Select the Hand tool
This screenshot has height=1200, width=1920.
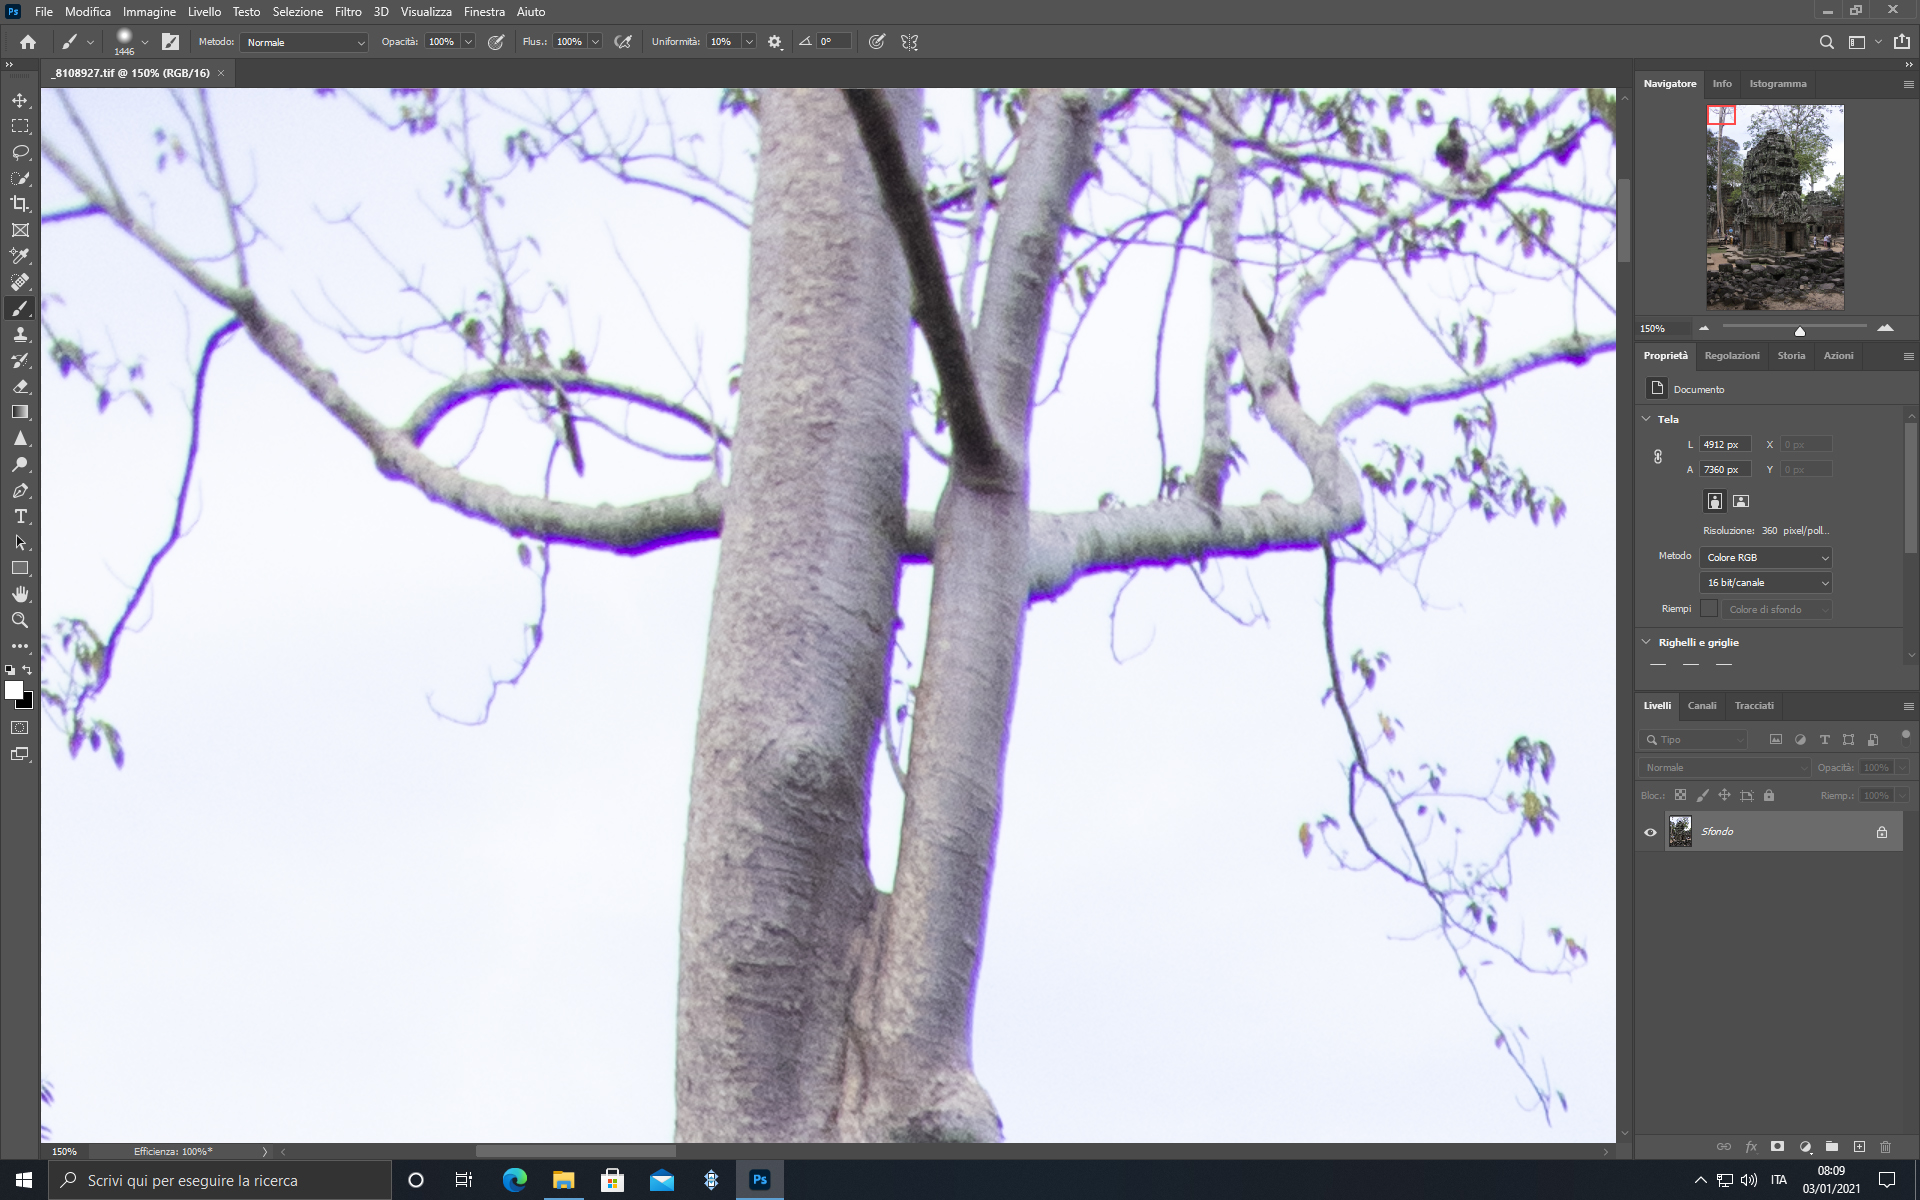(x=20, y=594)
